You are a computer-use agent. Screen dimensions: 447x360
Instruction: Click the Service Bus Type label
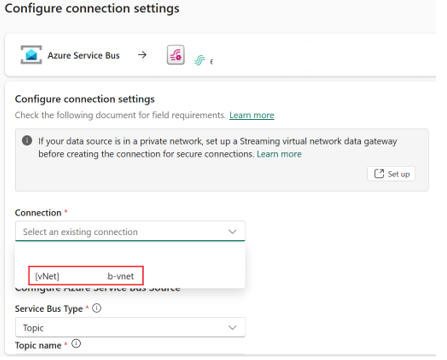coord(49,309)
